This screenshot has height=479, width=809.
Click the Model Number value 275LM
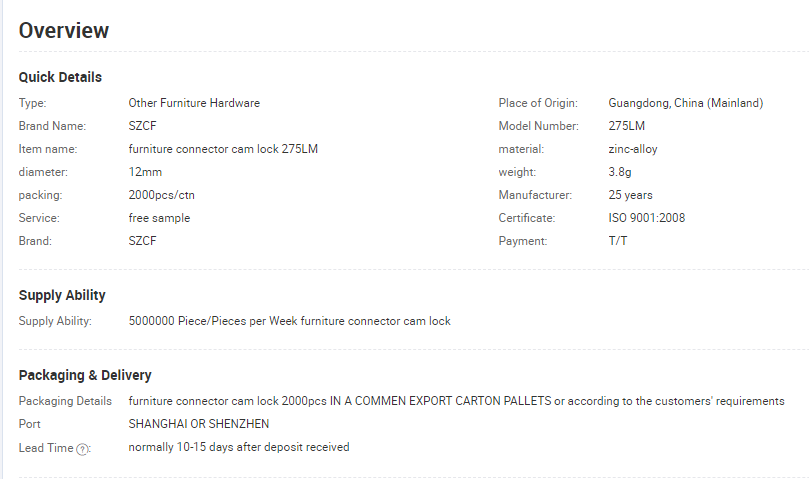pyautogui.click(x=626, y=126)
